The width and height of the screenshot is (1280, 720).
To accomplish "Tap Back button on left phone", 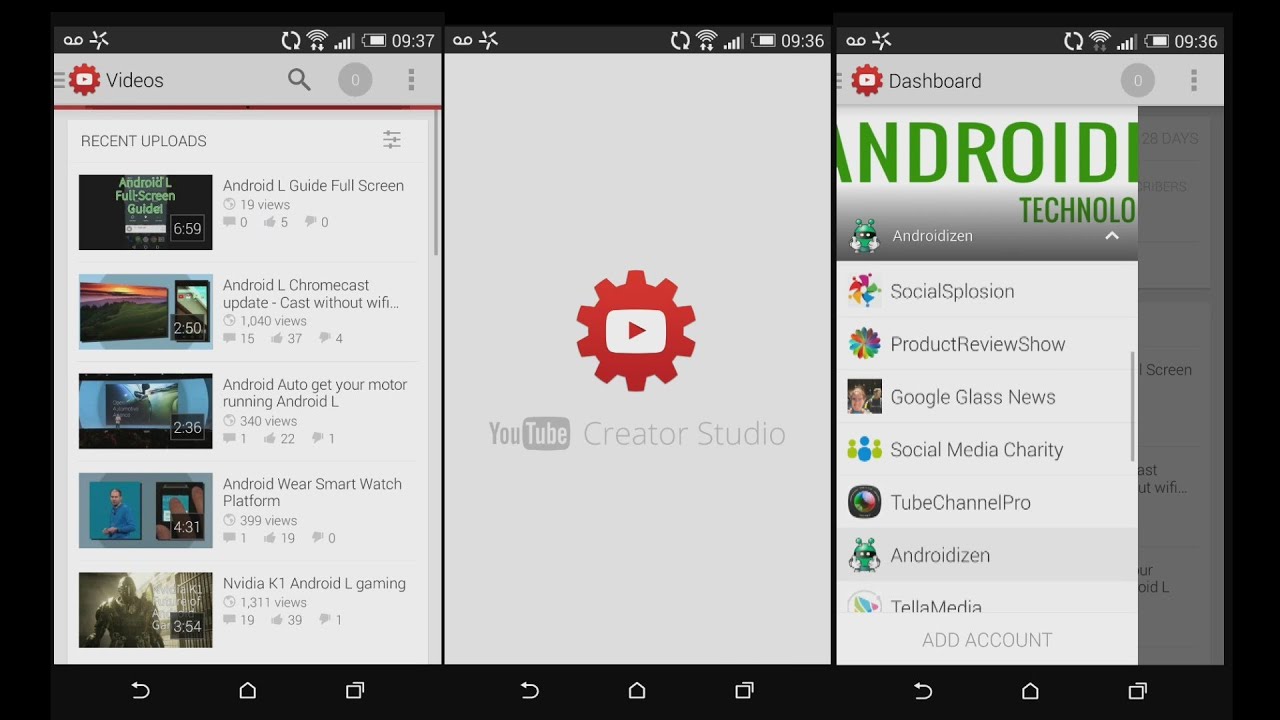I will pos(141,691).
